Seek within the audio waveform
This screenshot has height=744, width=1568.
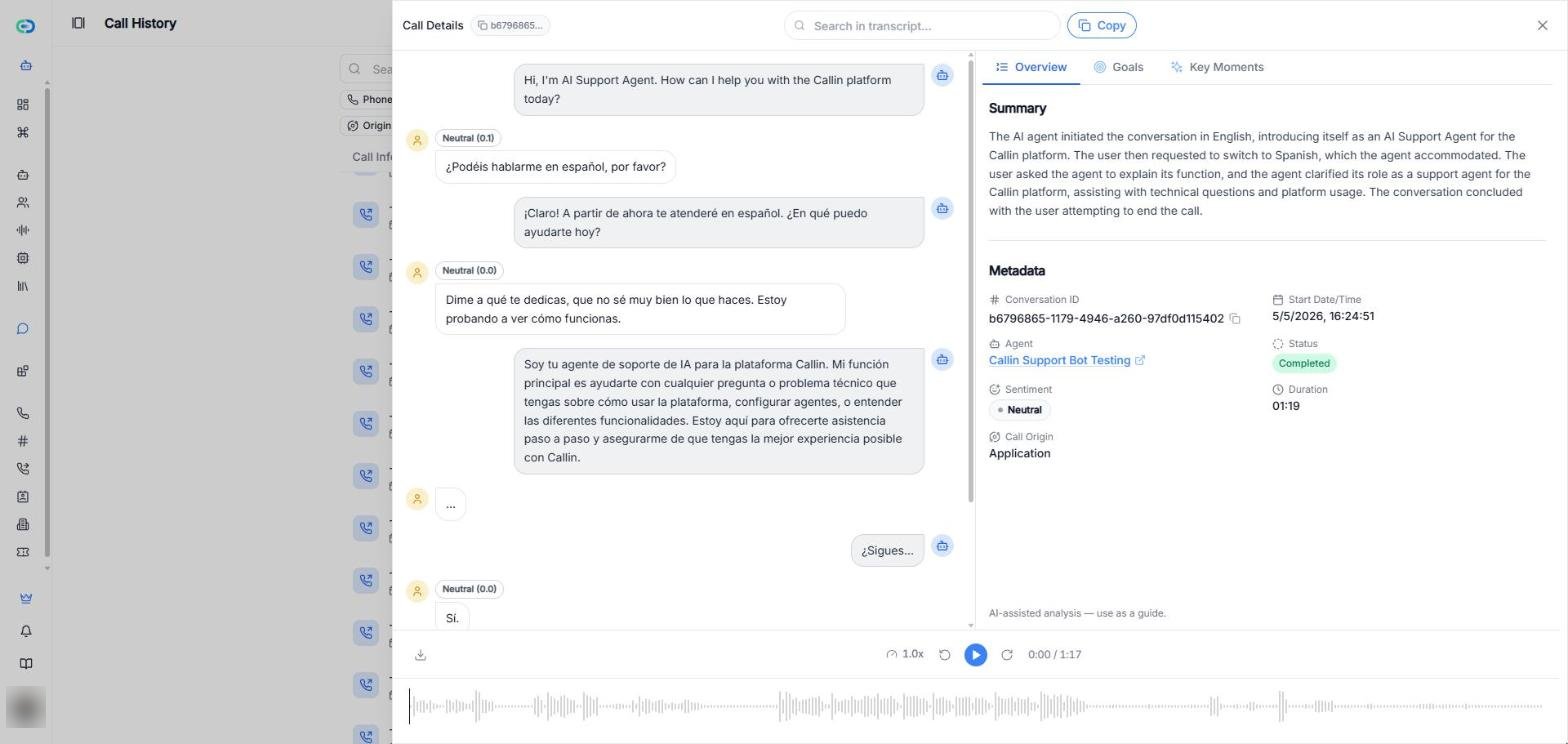click(976, 706)
